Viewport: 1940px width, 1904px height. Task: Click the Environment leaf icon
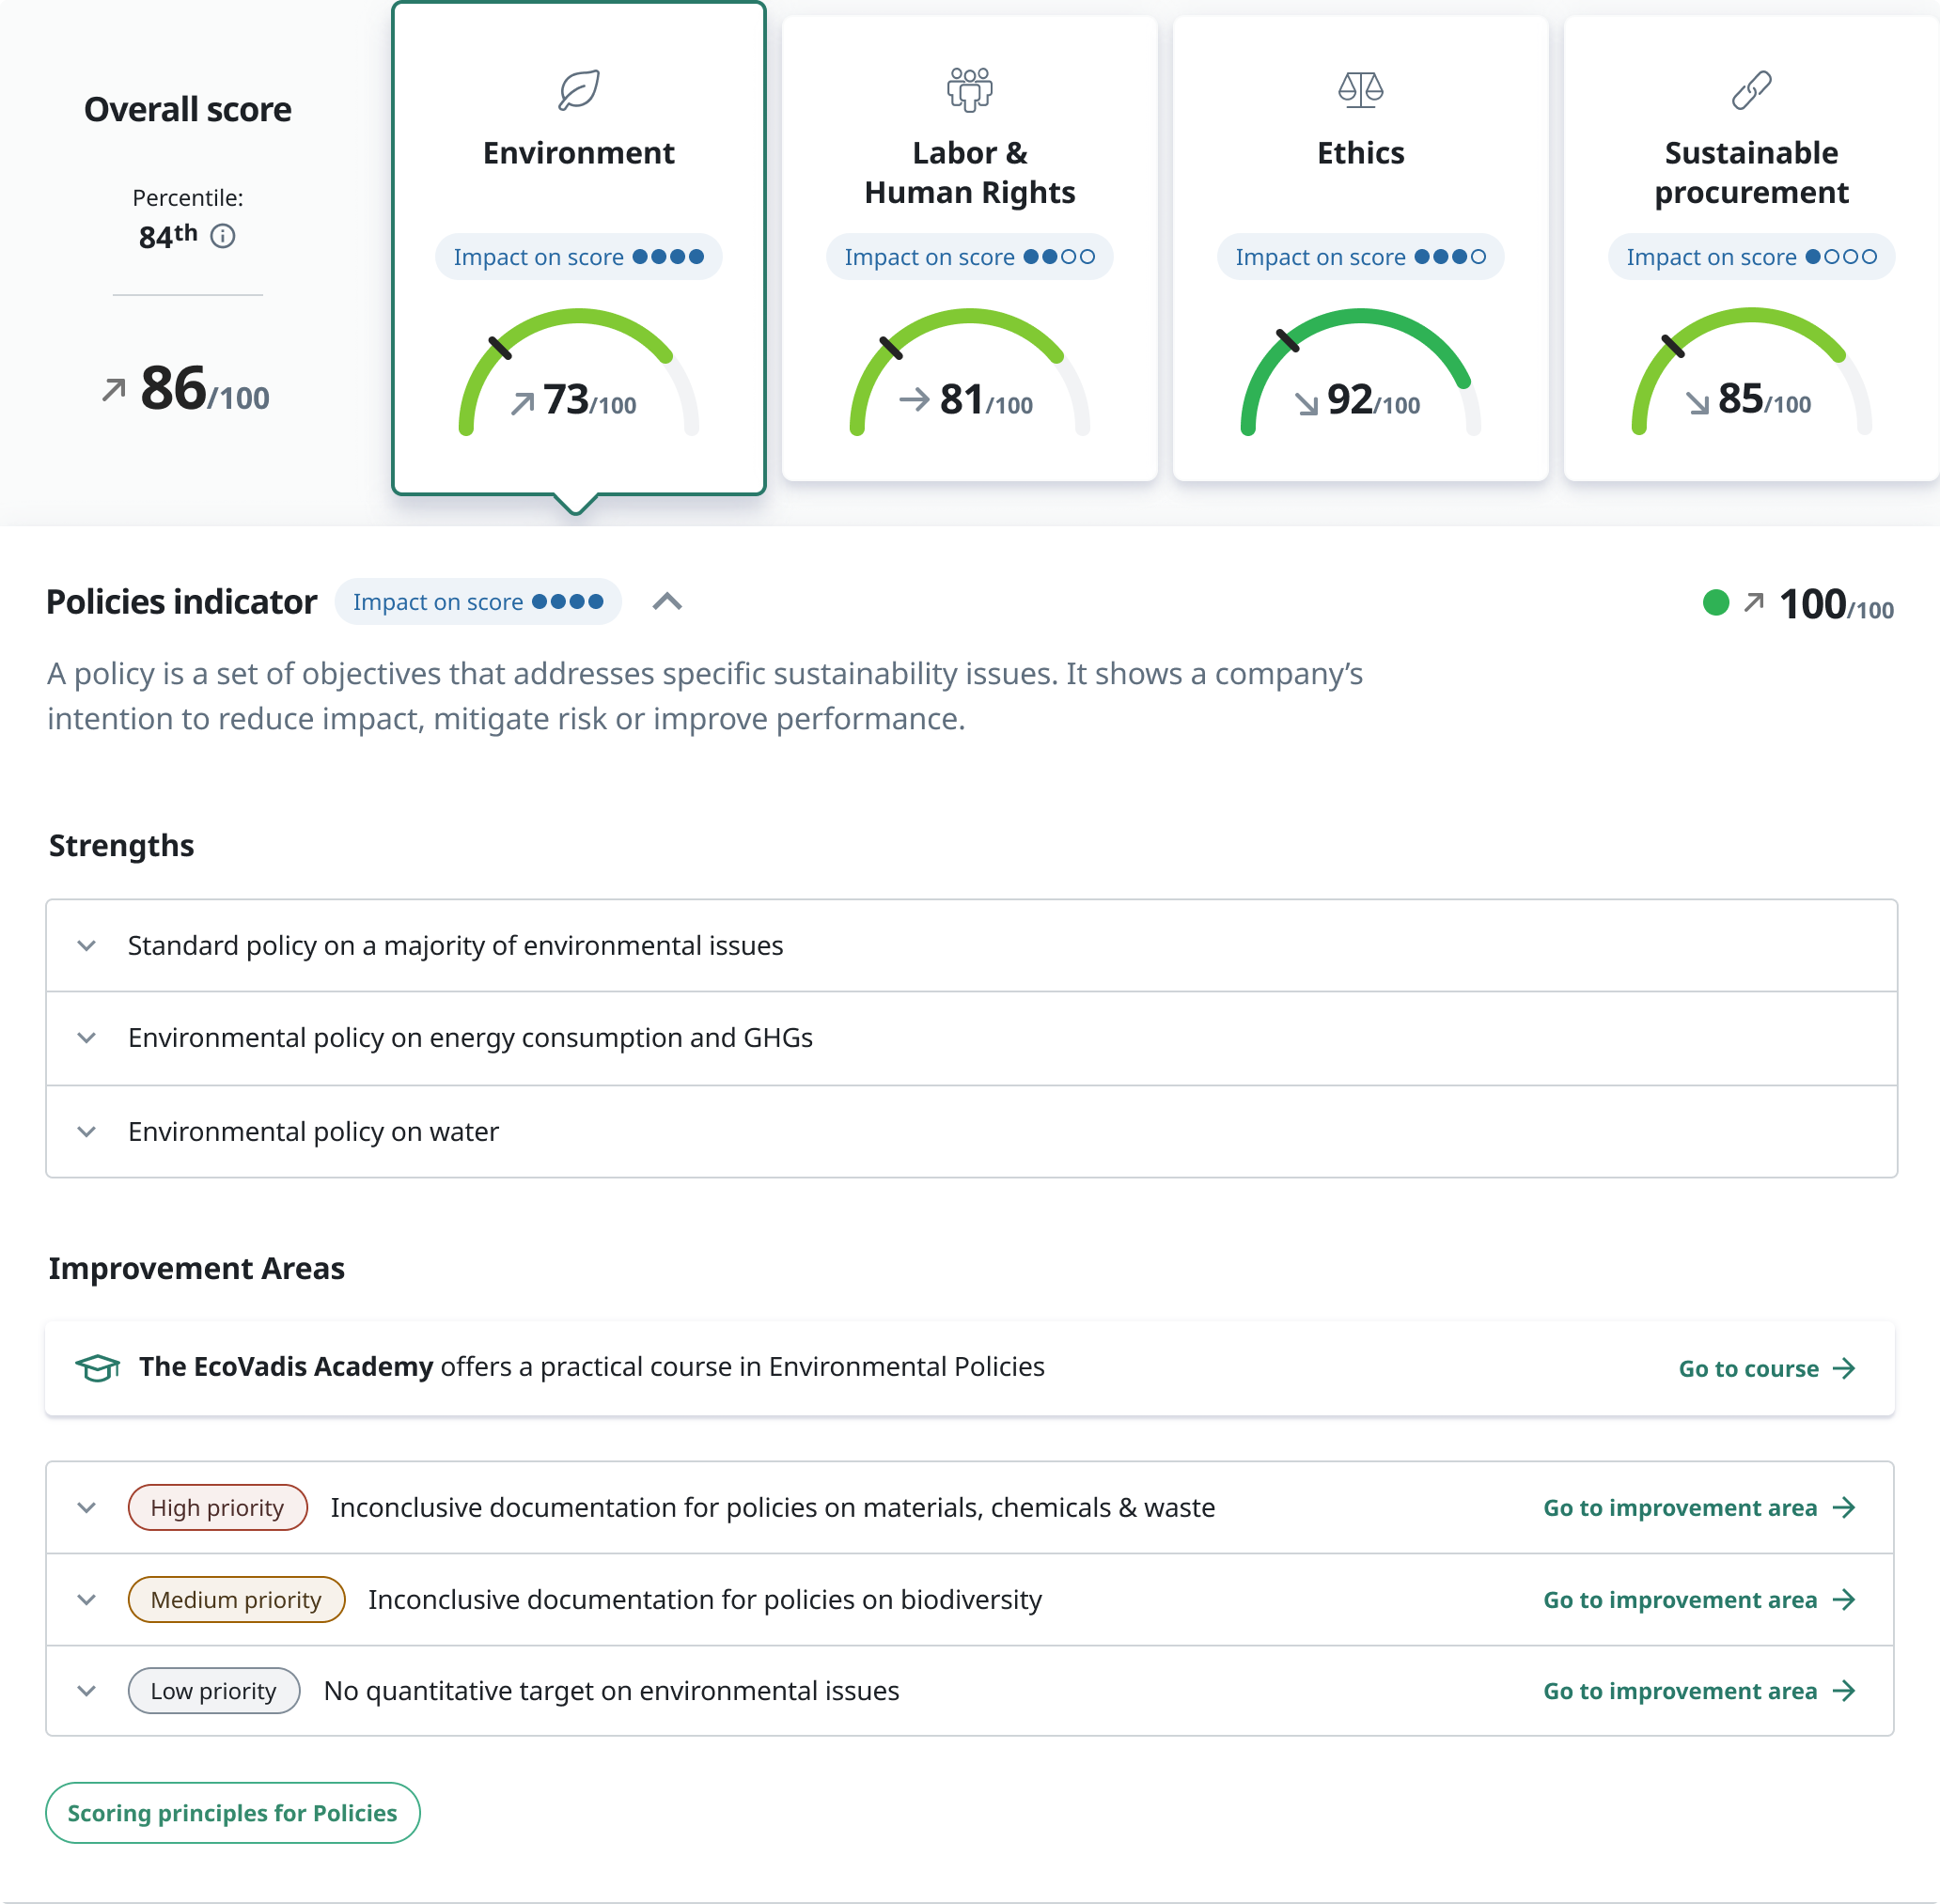(578, 90)
